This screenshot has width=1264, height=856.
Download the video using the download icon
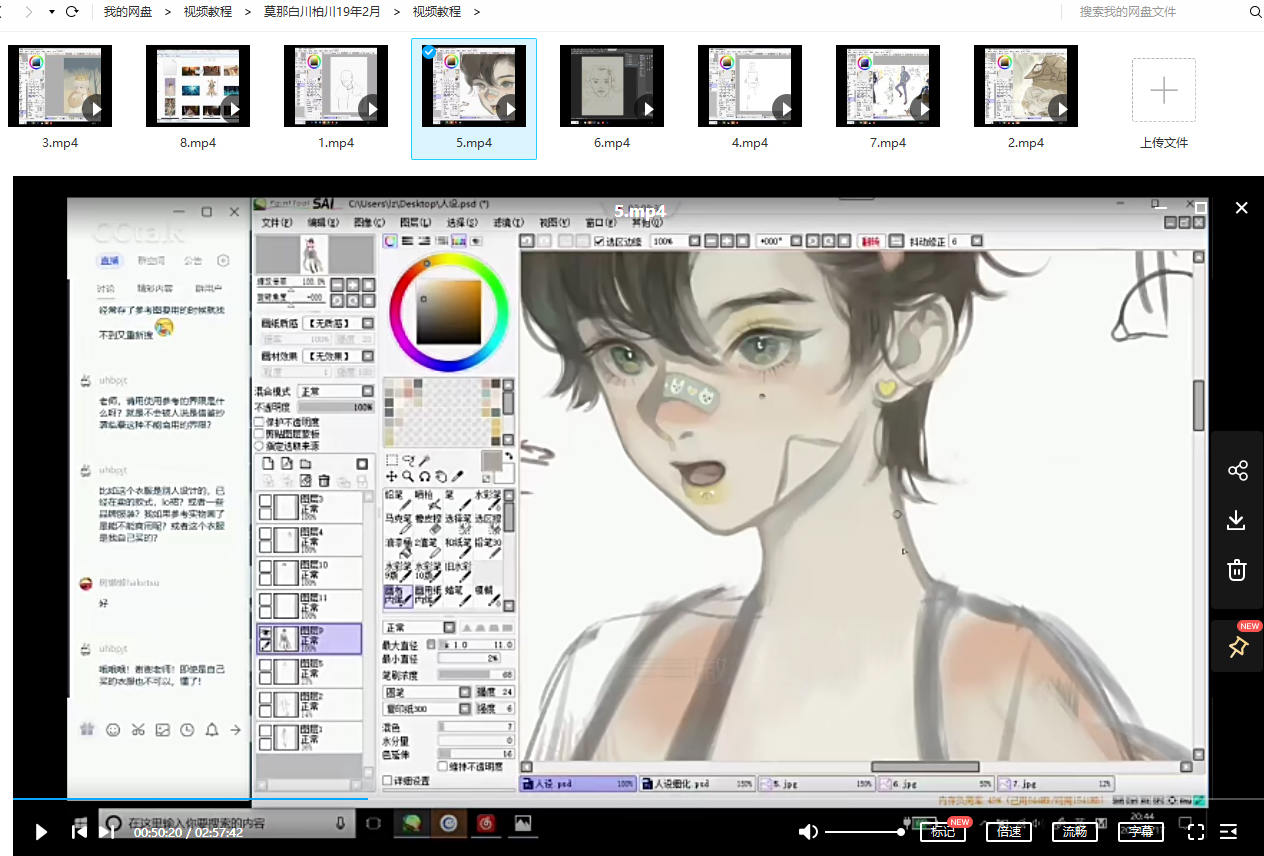point(1237,520)
